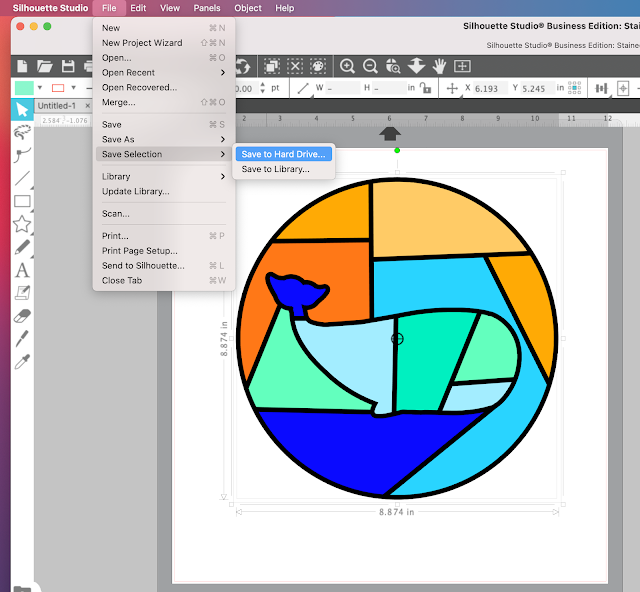Select the Rectangle drawing tool

tap(22, 201)
